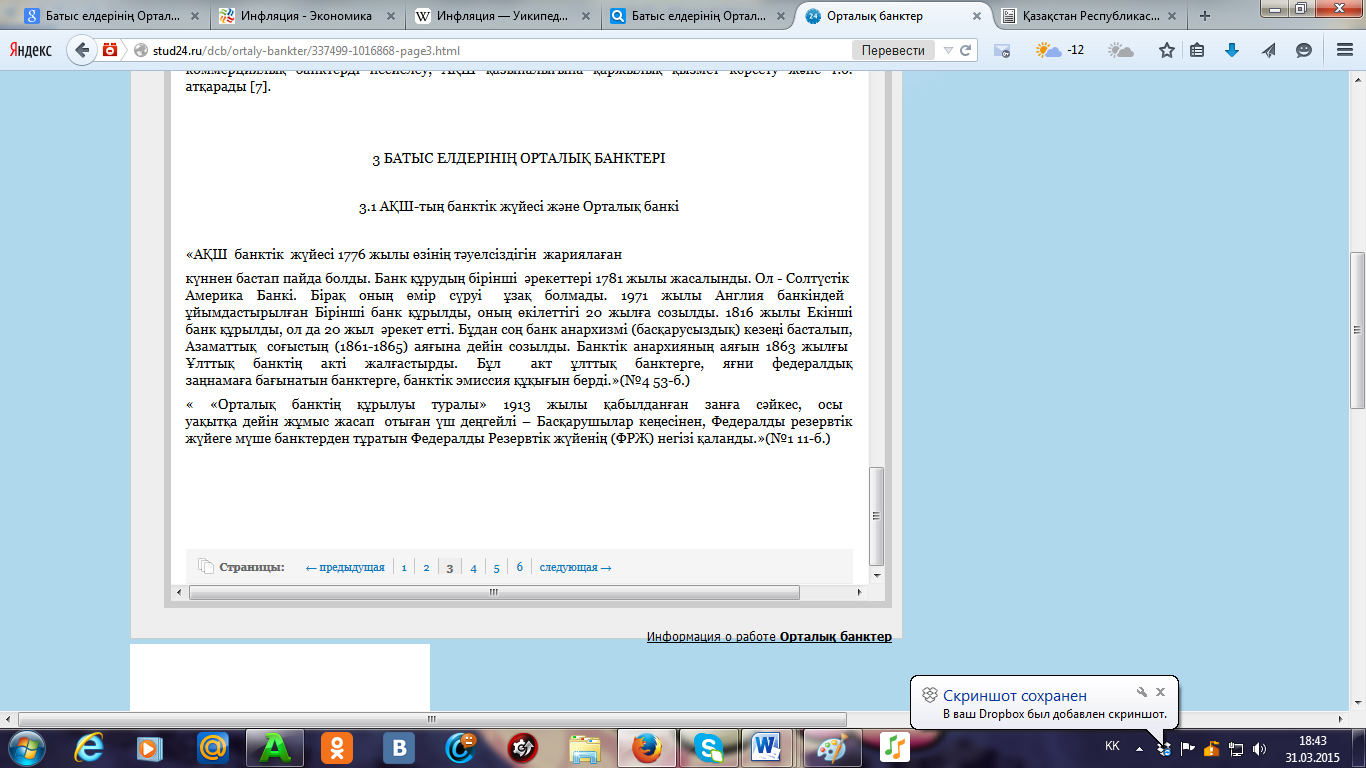
Task: Click the Перевести translate button
Action: coord(893,50)
